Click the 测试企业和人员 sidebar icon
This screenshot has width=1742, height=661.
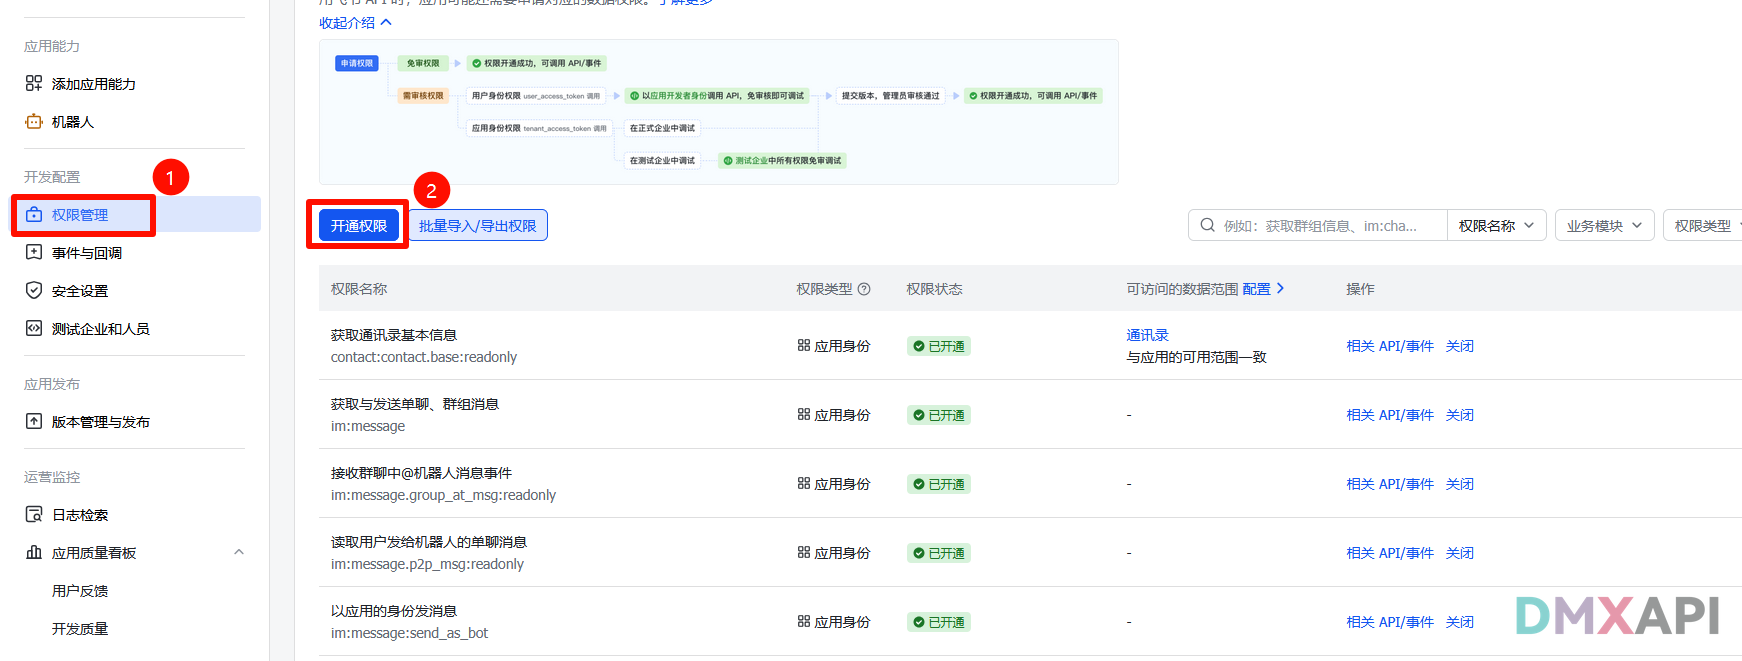(34, 329)
